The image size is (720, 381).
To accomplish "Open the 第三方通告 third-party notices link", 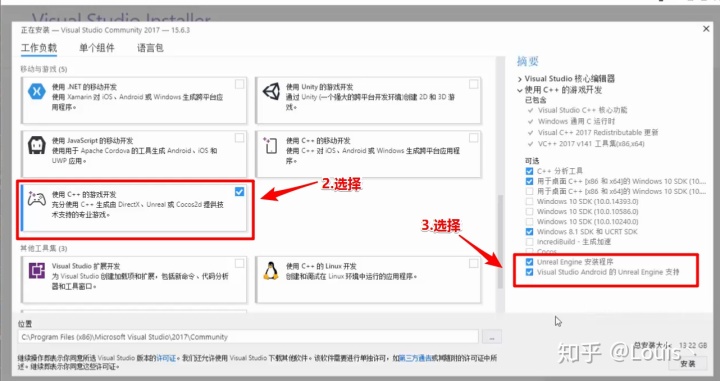I will [416, 358].
